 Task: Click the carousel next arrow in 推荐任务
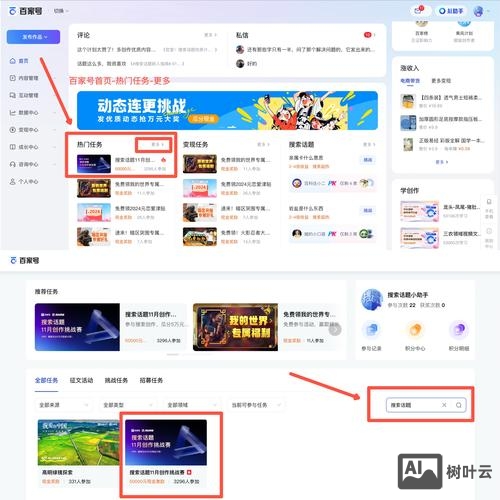click(335, 330)
